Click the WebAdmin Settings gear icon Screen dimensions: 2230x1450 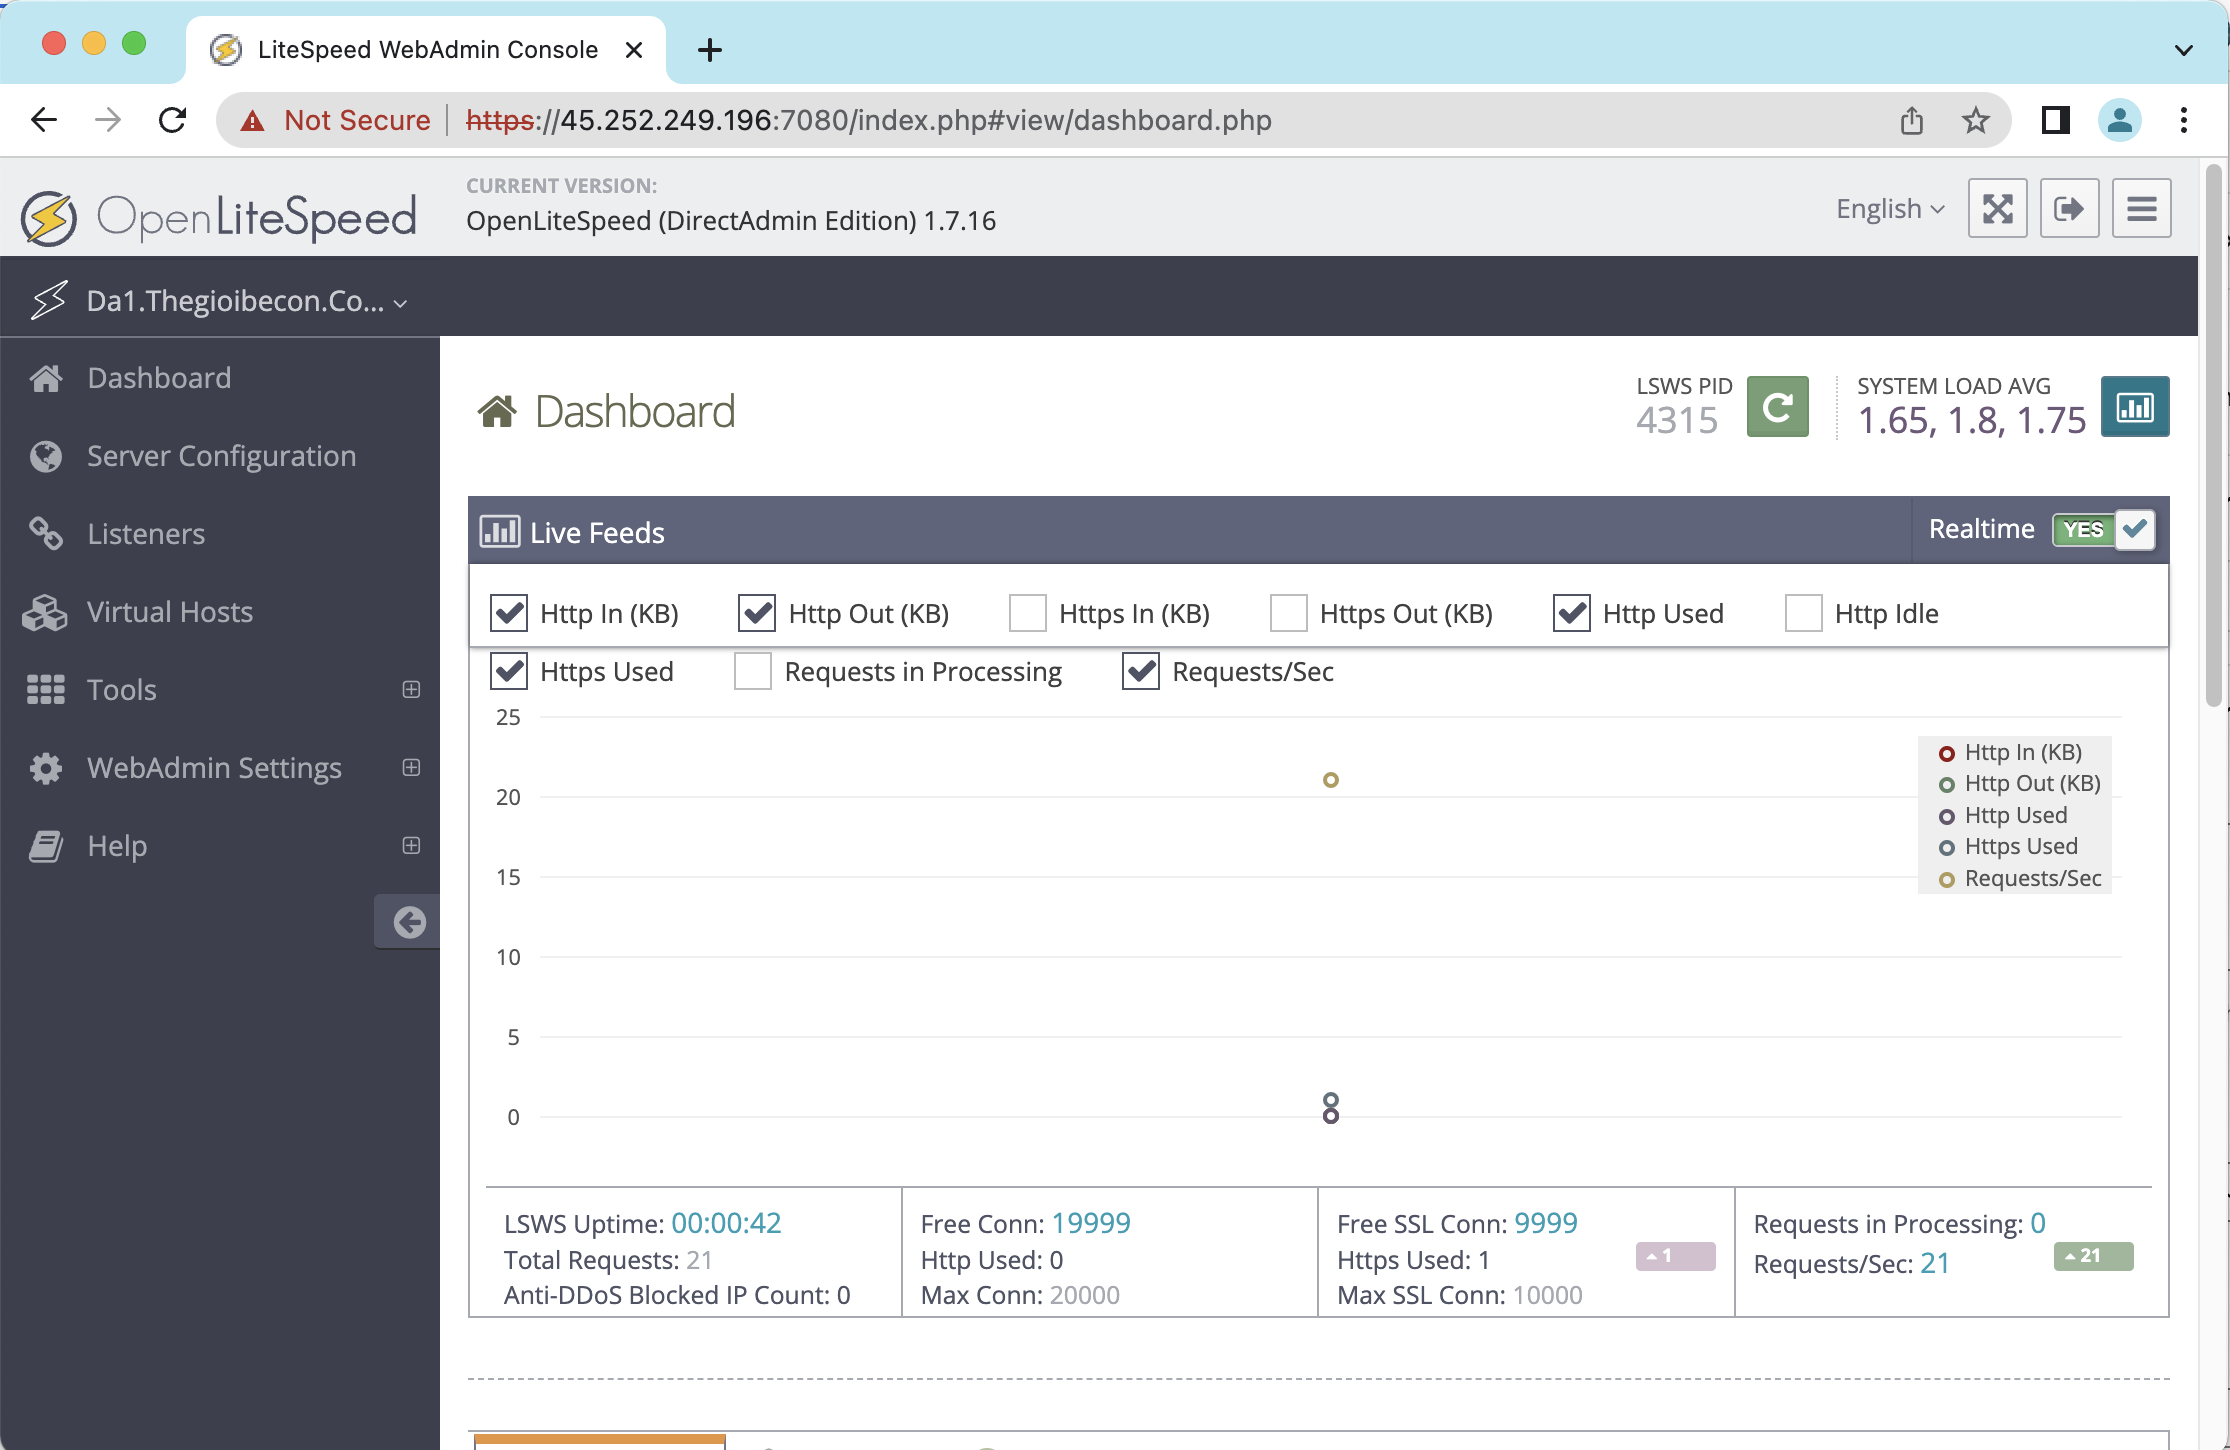[x=46, y=768]
